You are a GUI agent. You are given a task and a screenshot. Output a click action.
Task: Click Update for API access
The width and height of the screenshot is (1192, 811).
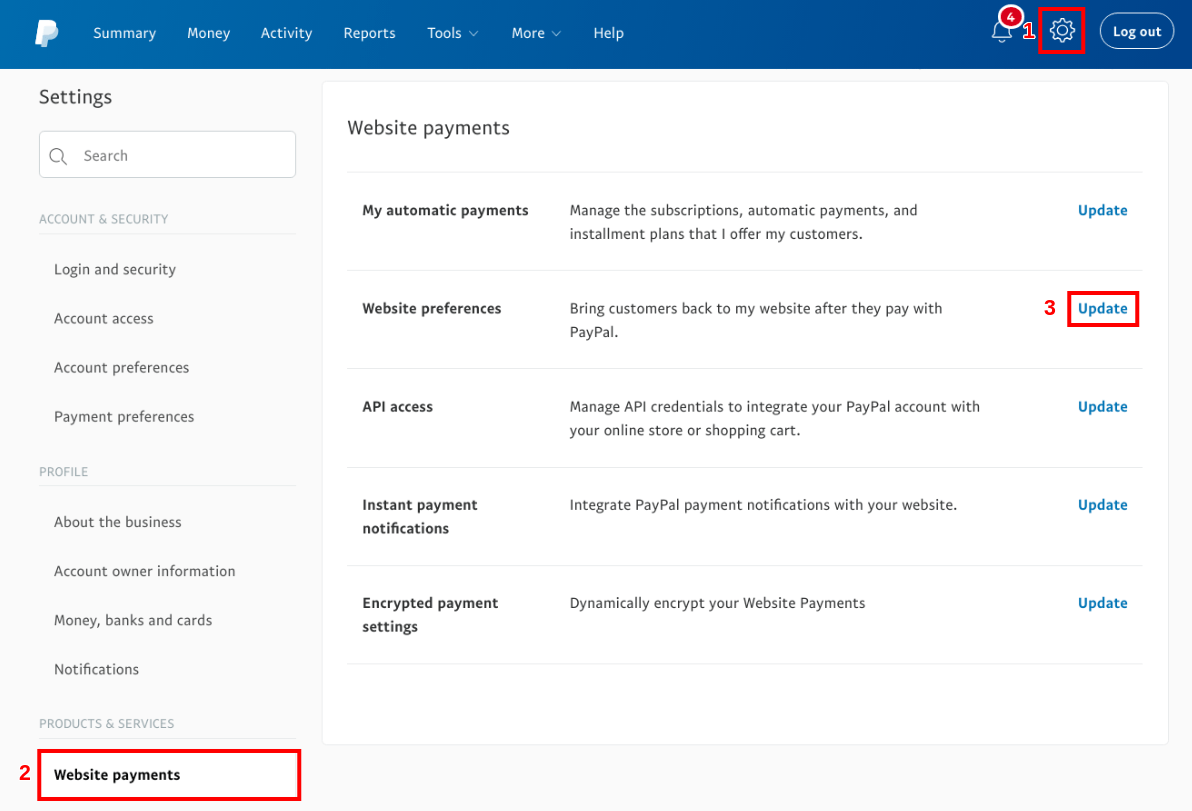(1102, 407)
